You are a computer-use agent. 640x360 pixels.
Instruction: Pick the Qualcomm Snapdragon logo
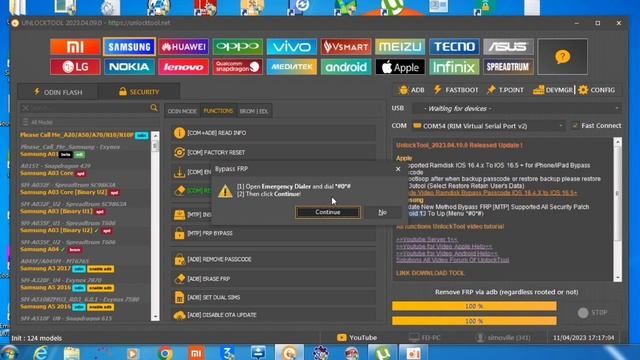238,67
